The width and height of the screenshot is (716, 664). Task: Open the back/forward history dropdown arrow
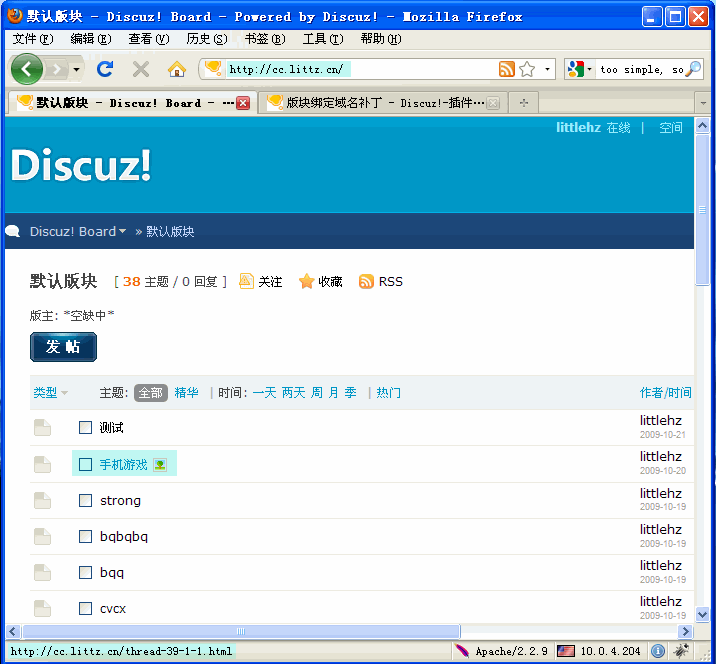76,69
